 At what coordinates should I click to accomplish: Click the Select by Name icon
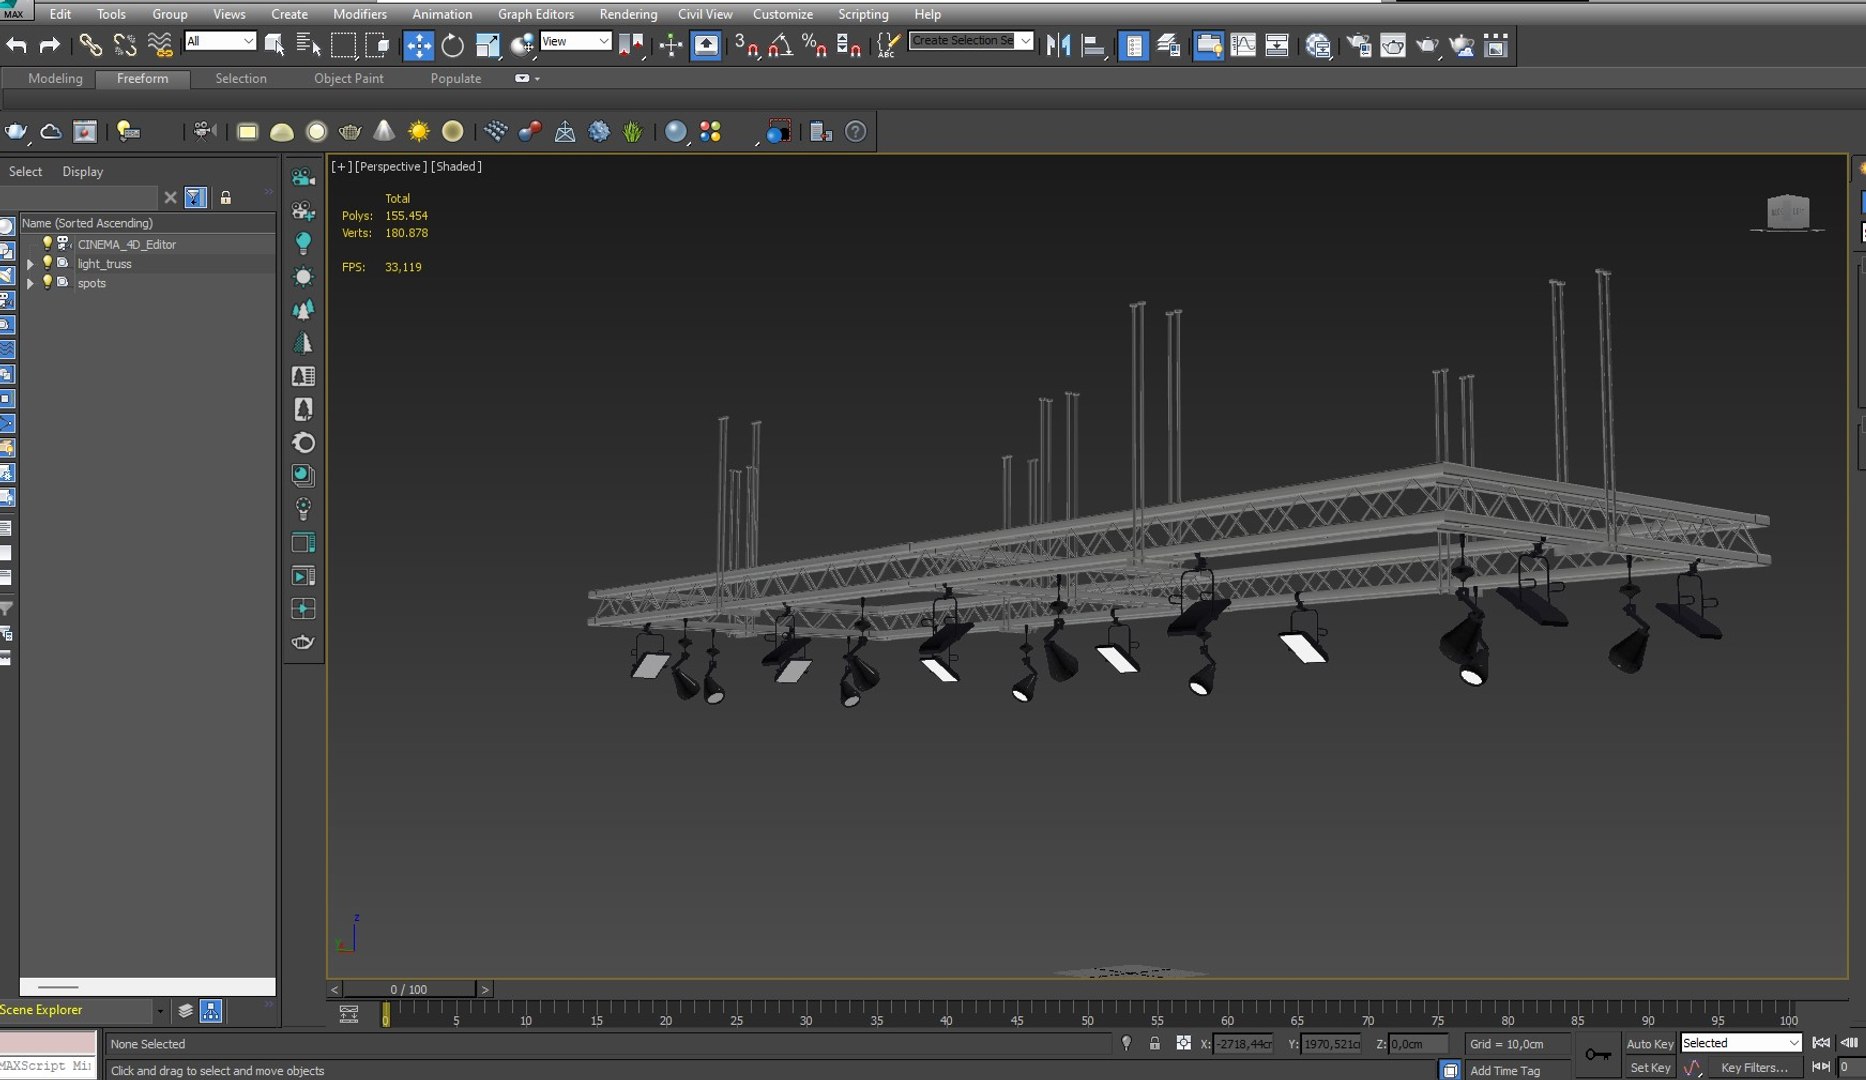click(308, 45)
